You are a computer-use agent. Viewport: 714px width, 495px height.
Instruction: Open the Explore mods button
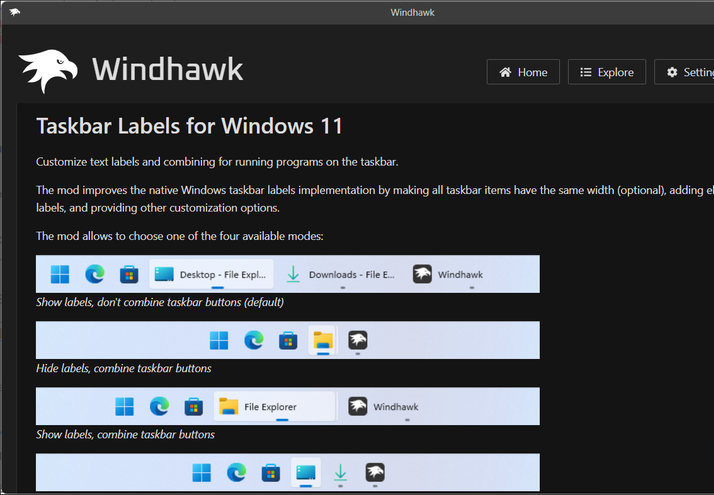[607, 72]
